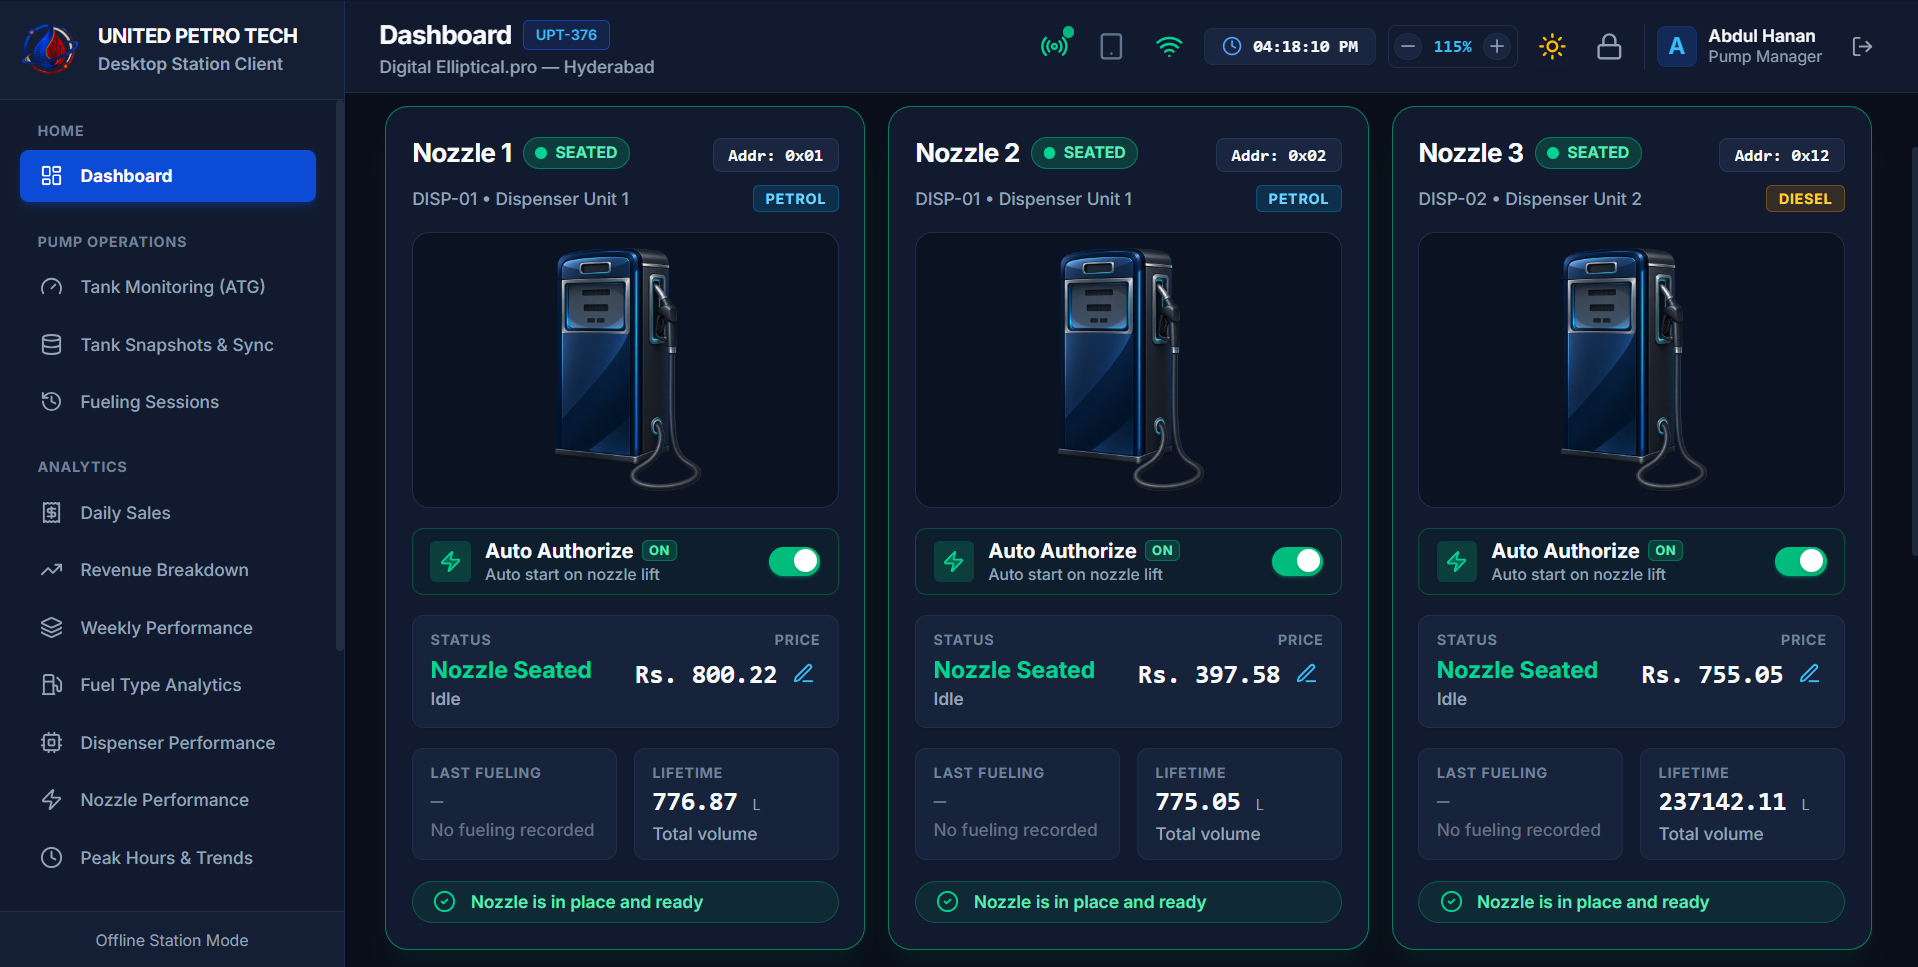Viewport: 1918px width, 967px height.
Task: Edit the Rs. 397.58 price pencil icon
Action: pos(1307,674)
